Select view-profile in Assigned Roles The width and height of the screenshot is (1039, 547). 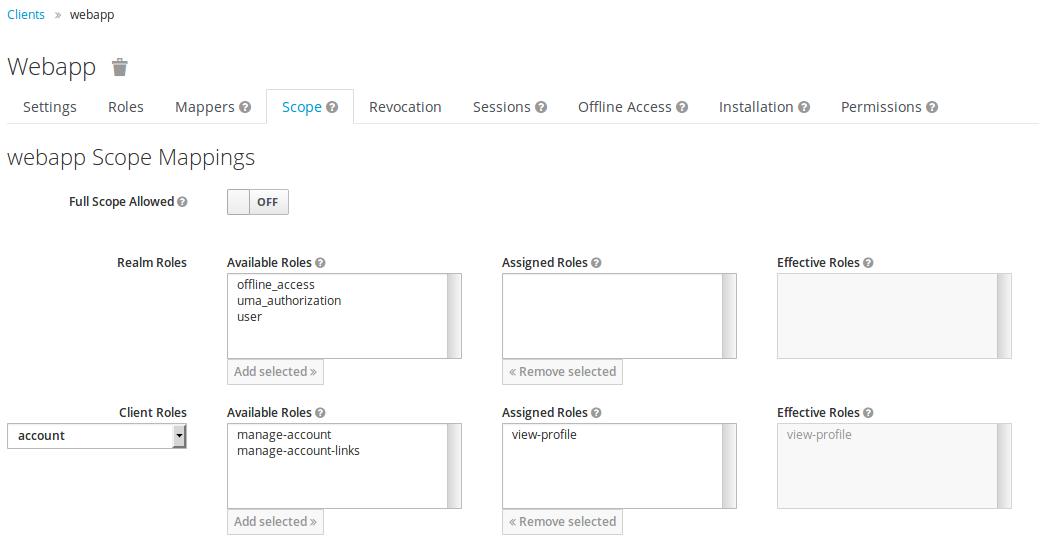point(544,434)
